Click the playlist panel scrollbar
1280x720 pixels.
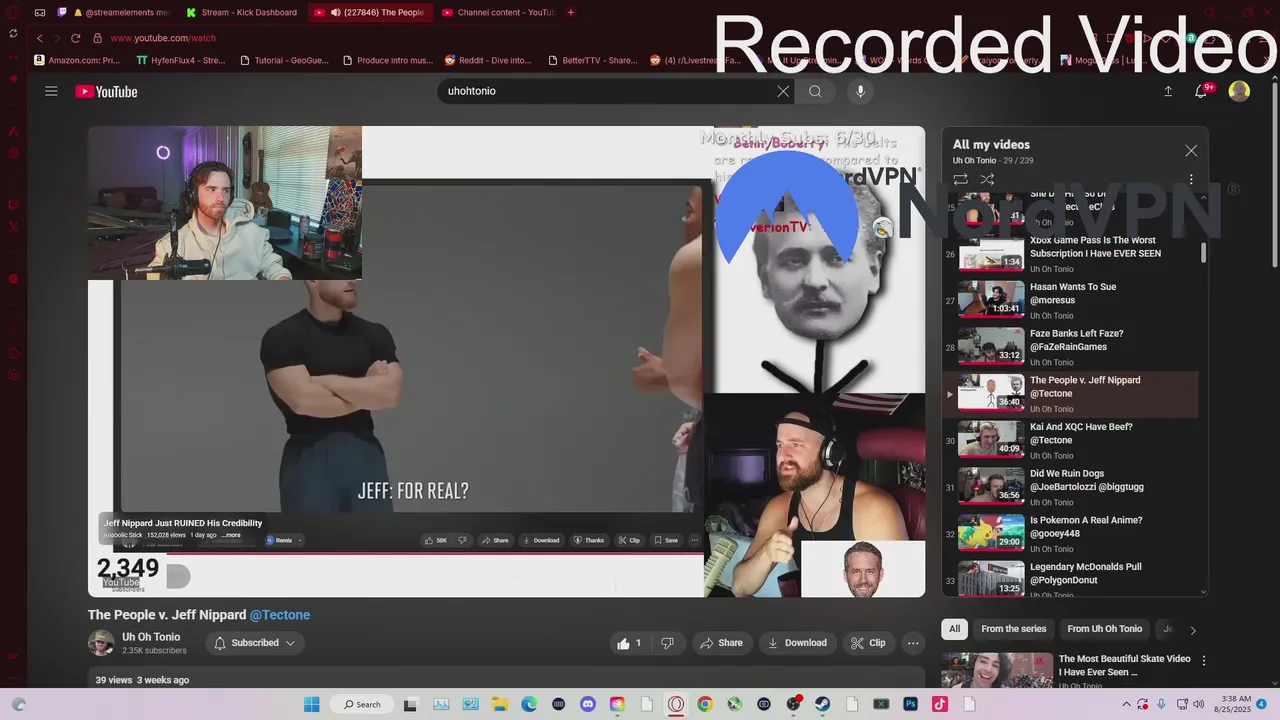point(1203,253)
